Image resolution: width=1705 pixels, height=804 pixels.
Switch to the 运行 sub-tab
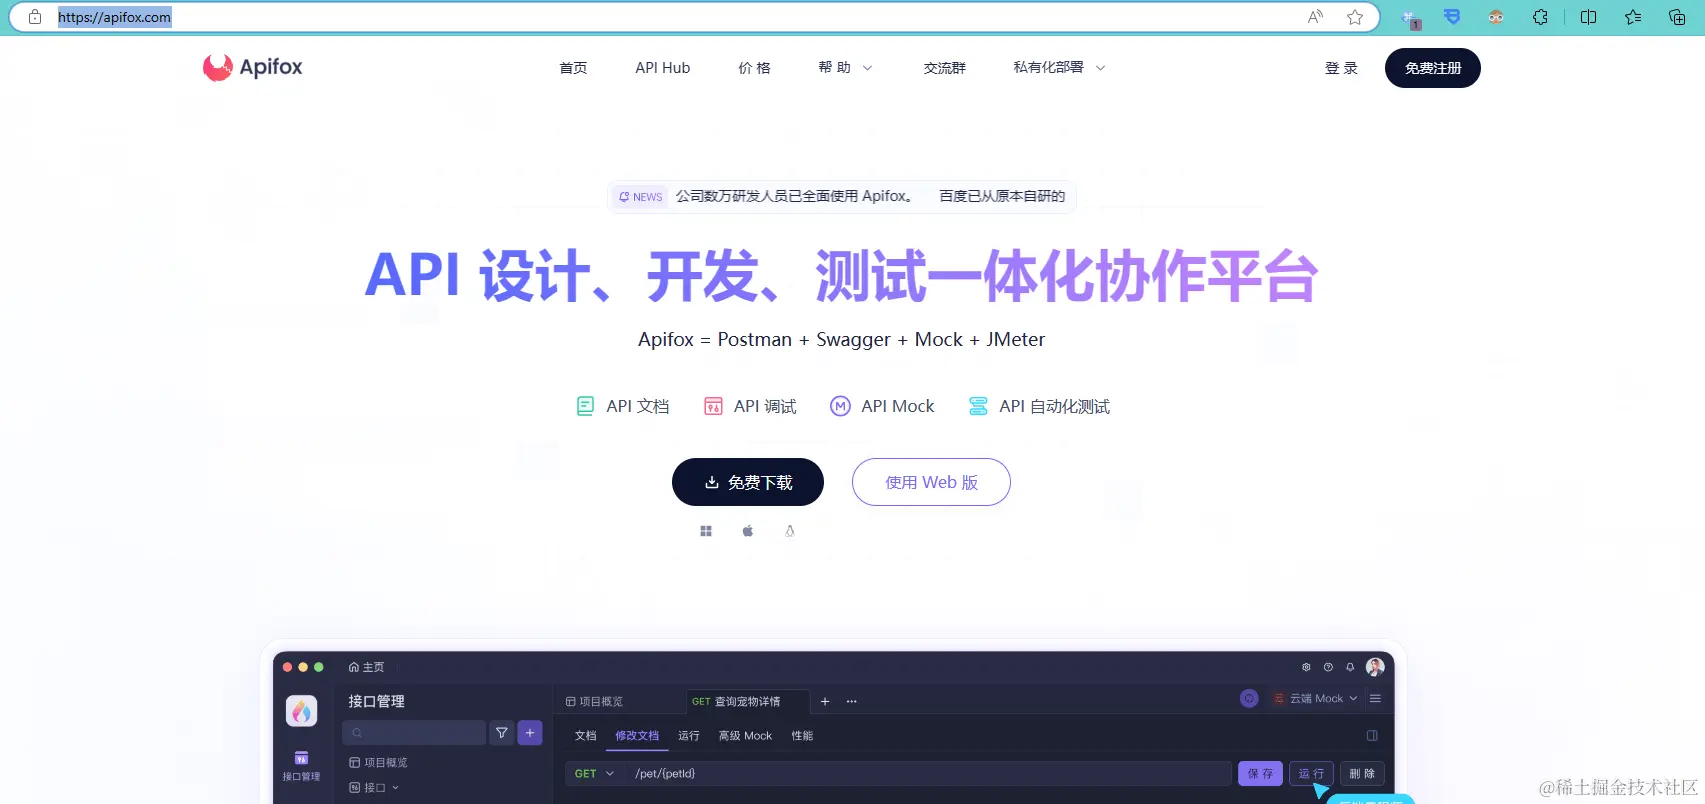click(x=689, y=736)
